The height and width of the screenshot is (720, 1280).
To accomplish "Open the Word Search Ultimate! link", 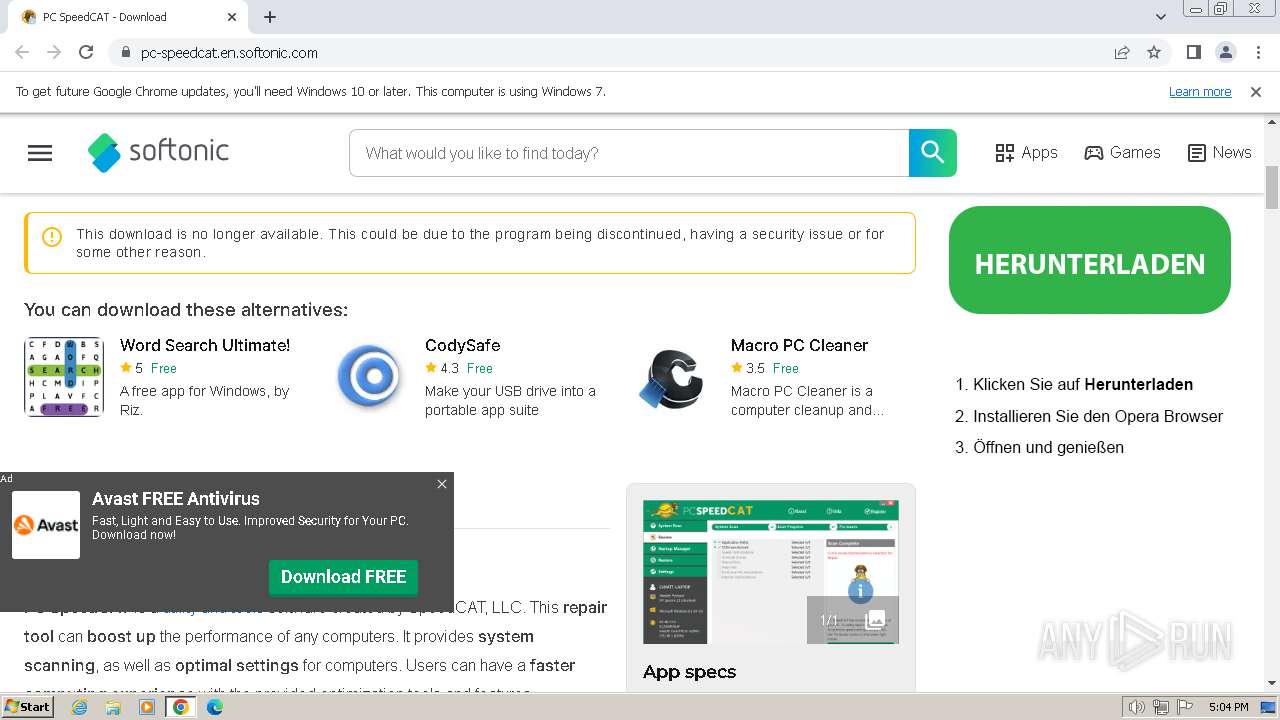I will [x=205, y=345].
